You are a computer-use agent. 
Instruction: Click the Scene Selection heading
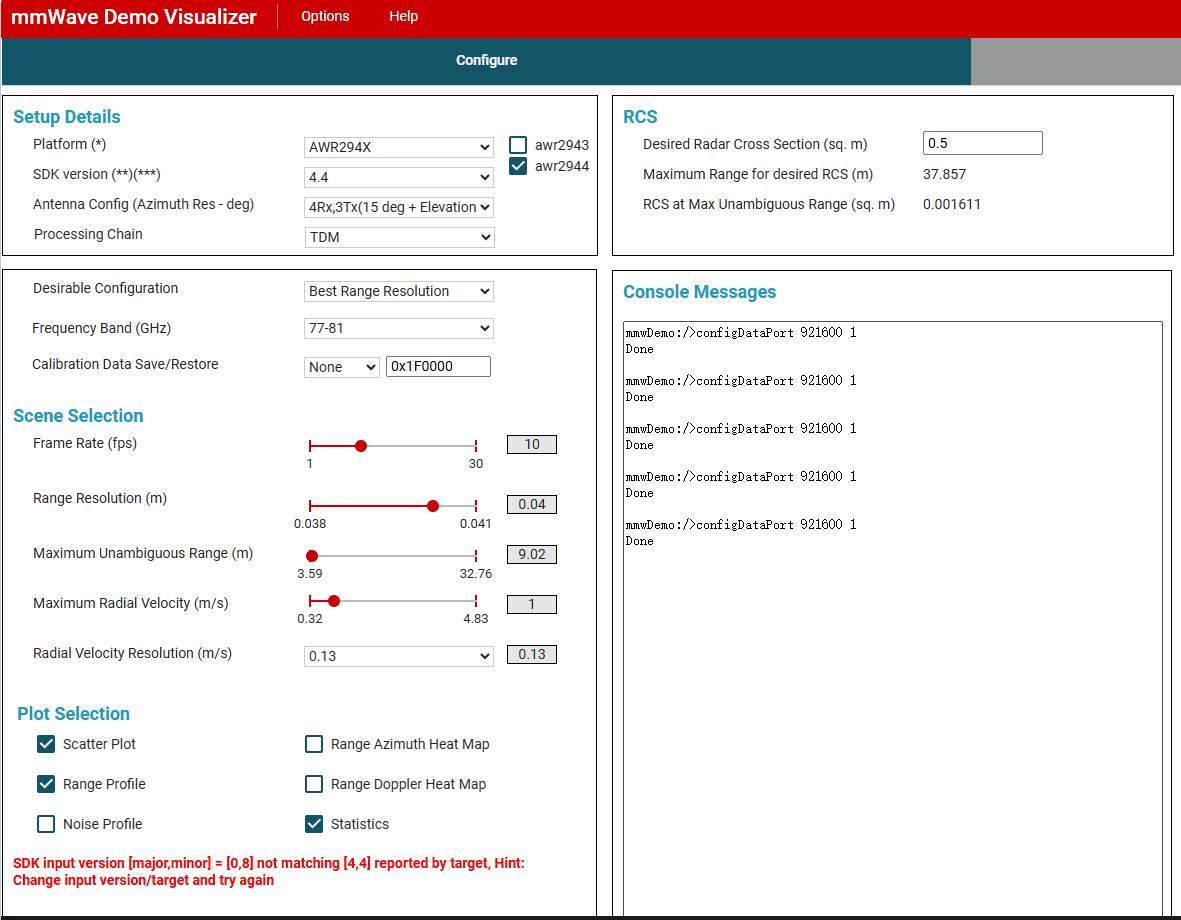tap(78, 416)
